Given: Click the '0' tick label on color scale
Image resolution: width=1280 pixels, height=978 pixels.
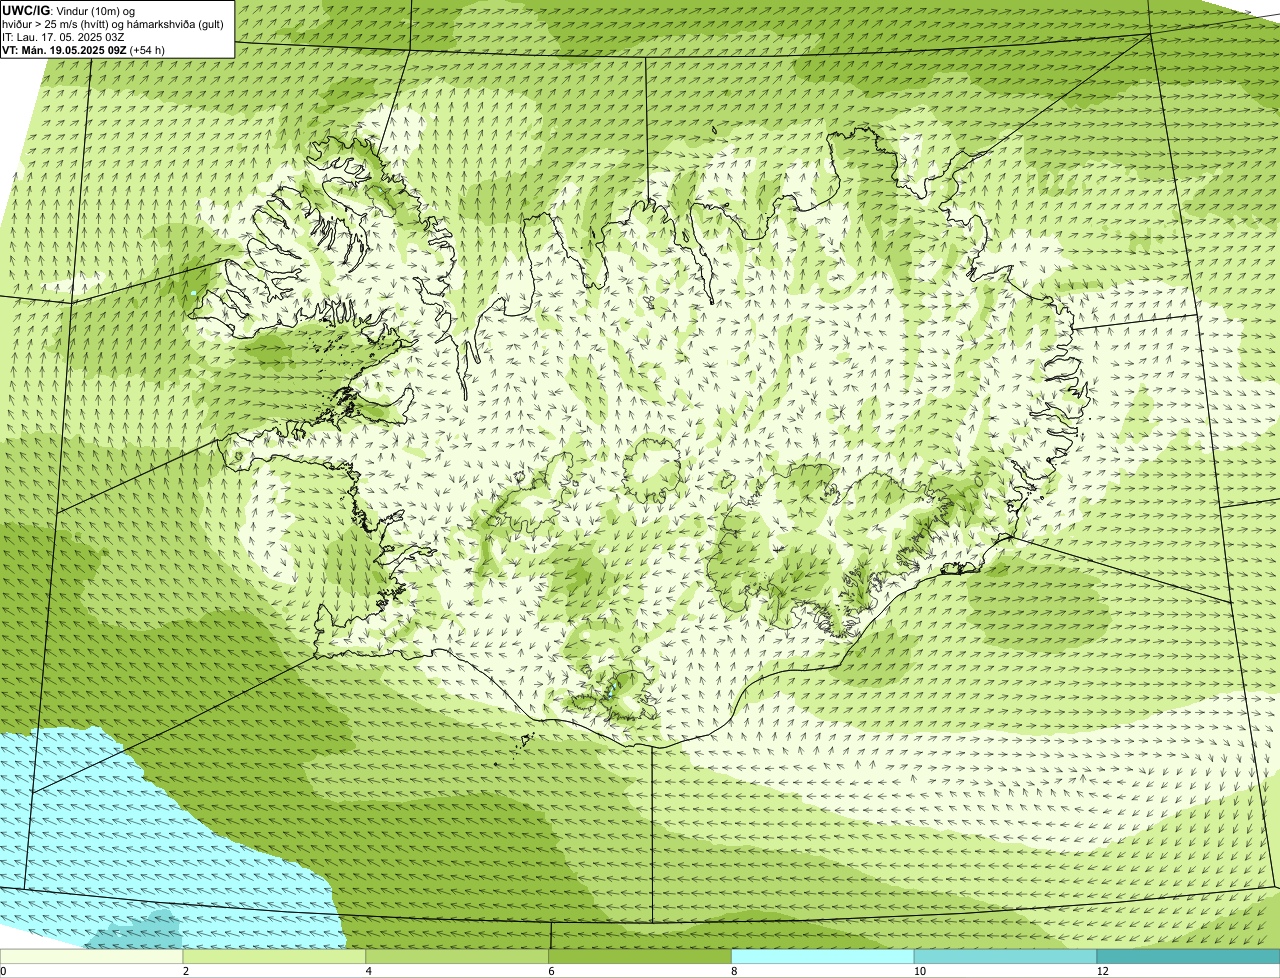Looking at the screenshot, I should tap(4, 971).
